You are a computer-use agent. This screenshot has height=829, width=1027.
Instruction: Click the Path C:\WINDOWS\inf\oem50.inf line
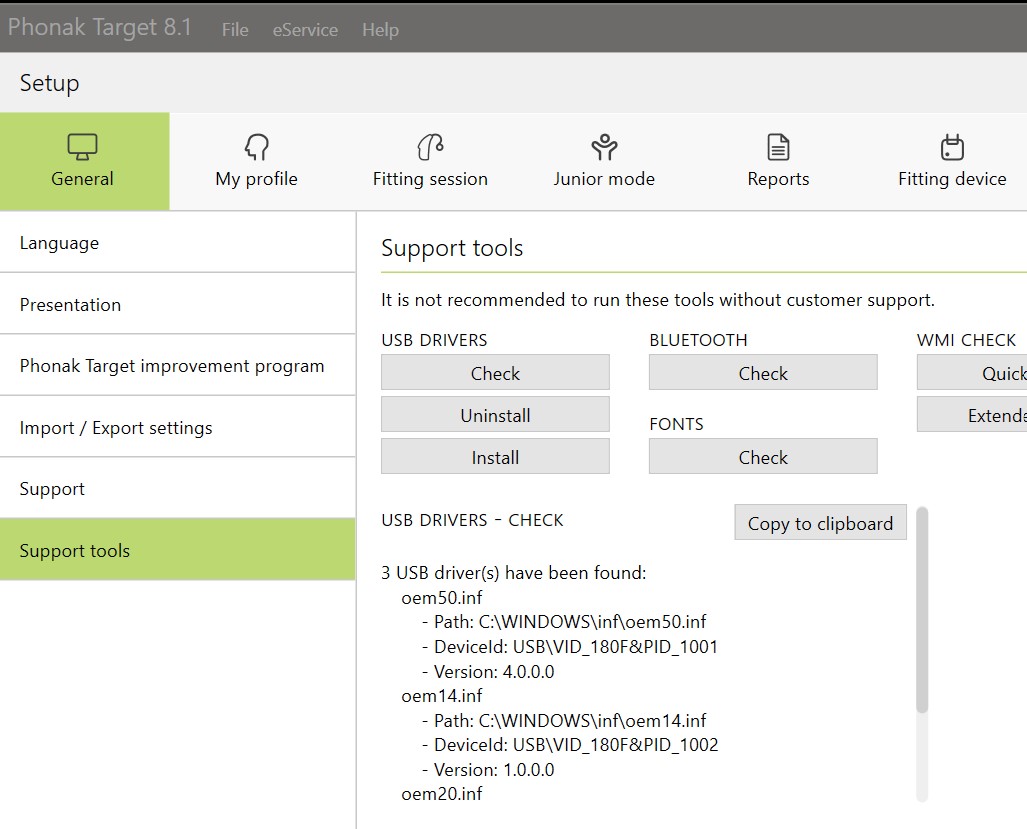tap(564, 621)
